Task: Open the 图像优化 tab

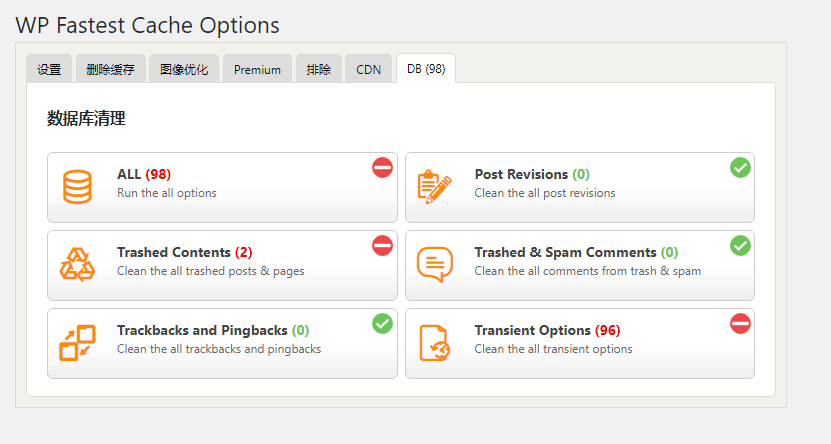Action: (x=184, y=69)
